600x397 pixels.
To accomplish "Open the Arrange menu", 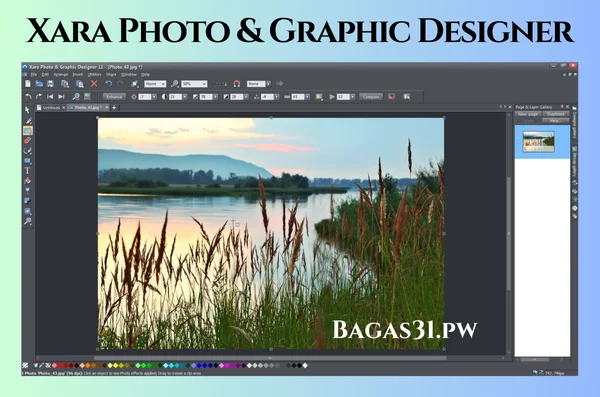I will (60, 75).
